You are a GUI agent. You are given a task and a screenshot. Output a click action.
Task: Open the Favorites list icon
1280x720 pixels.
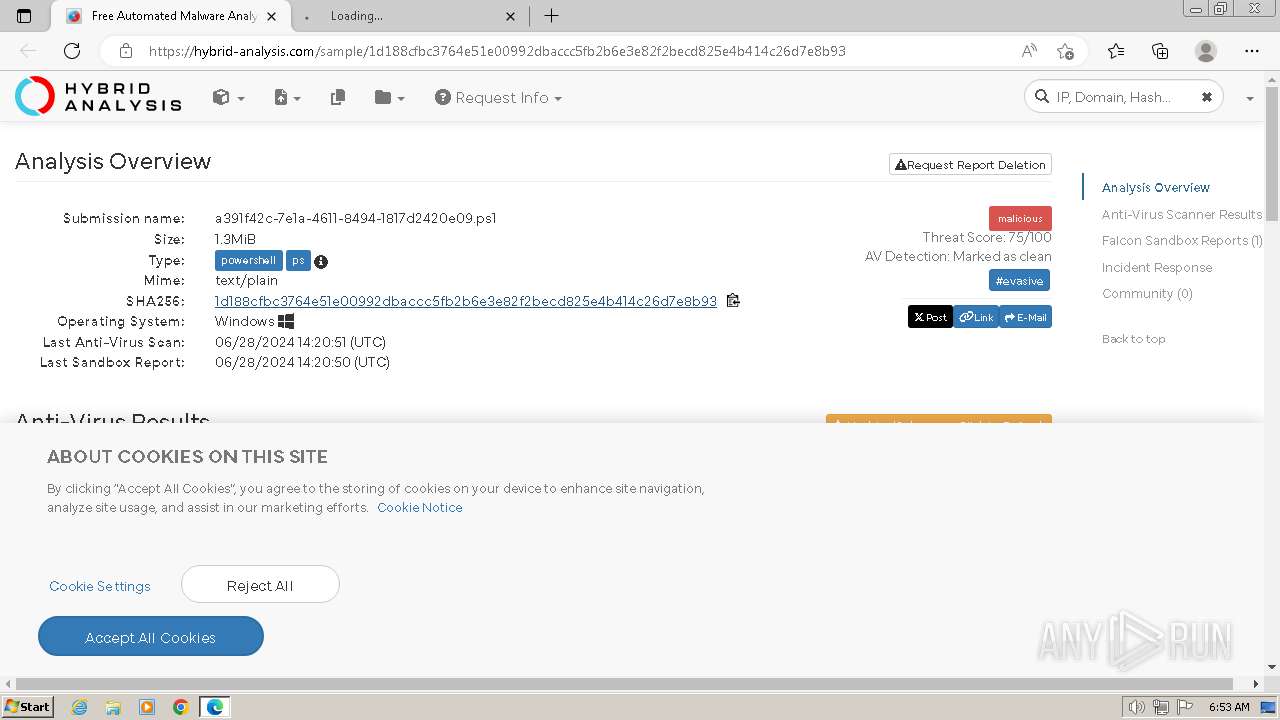pyautogui.click(x=1116, y=51)
